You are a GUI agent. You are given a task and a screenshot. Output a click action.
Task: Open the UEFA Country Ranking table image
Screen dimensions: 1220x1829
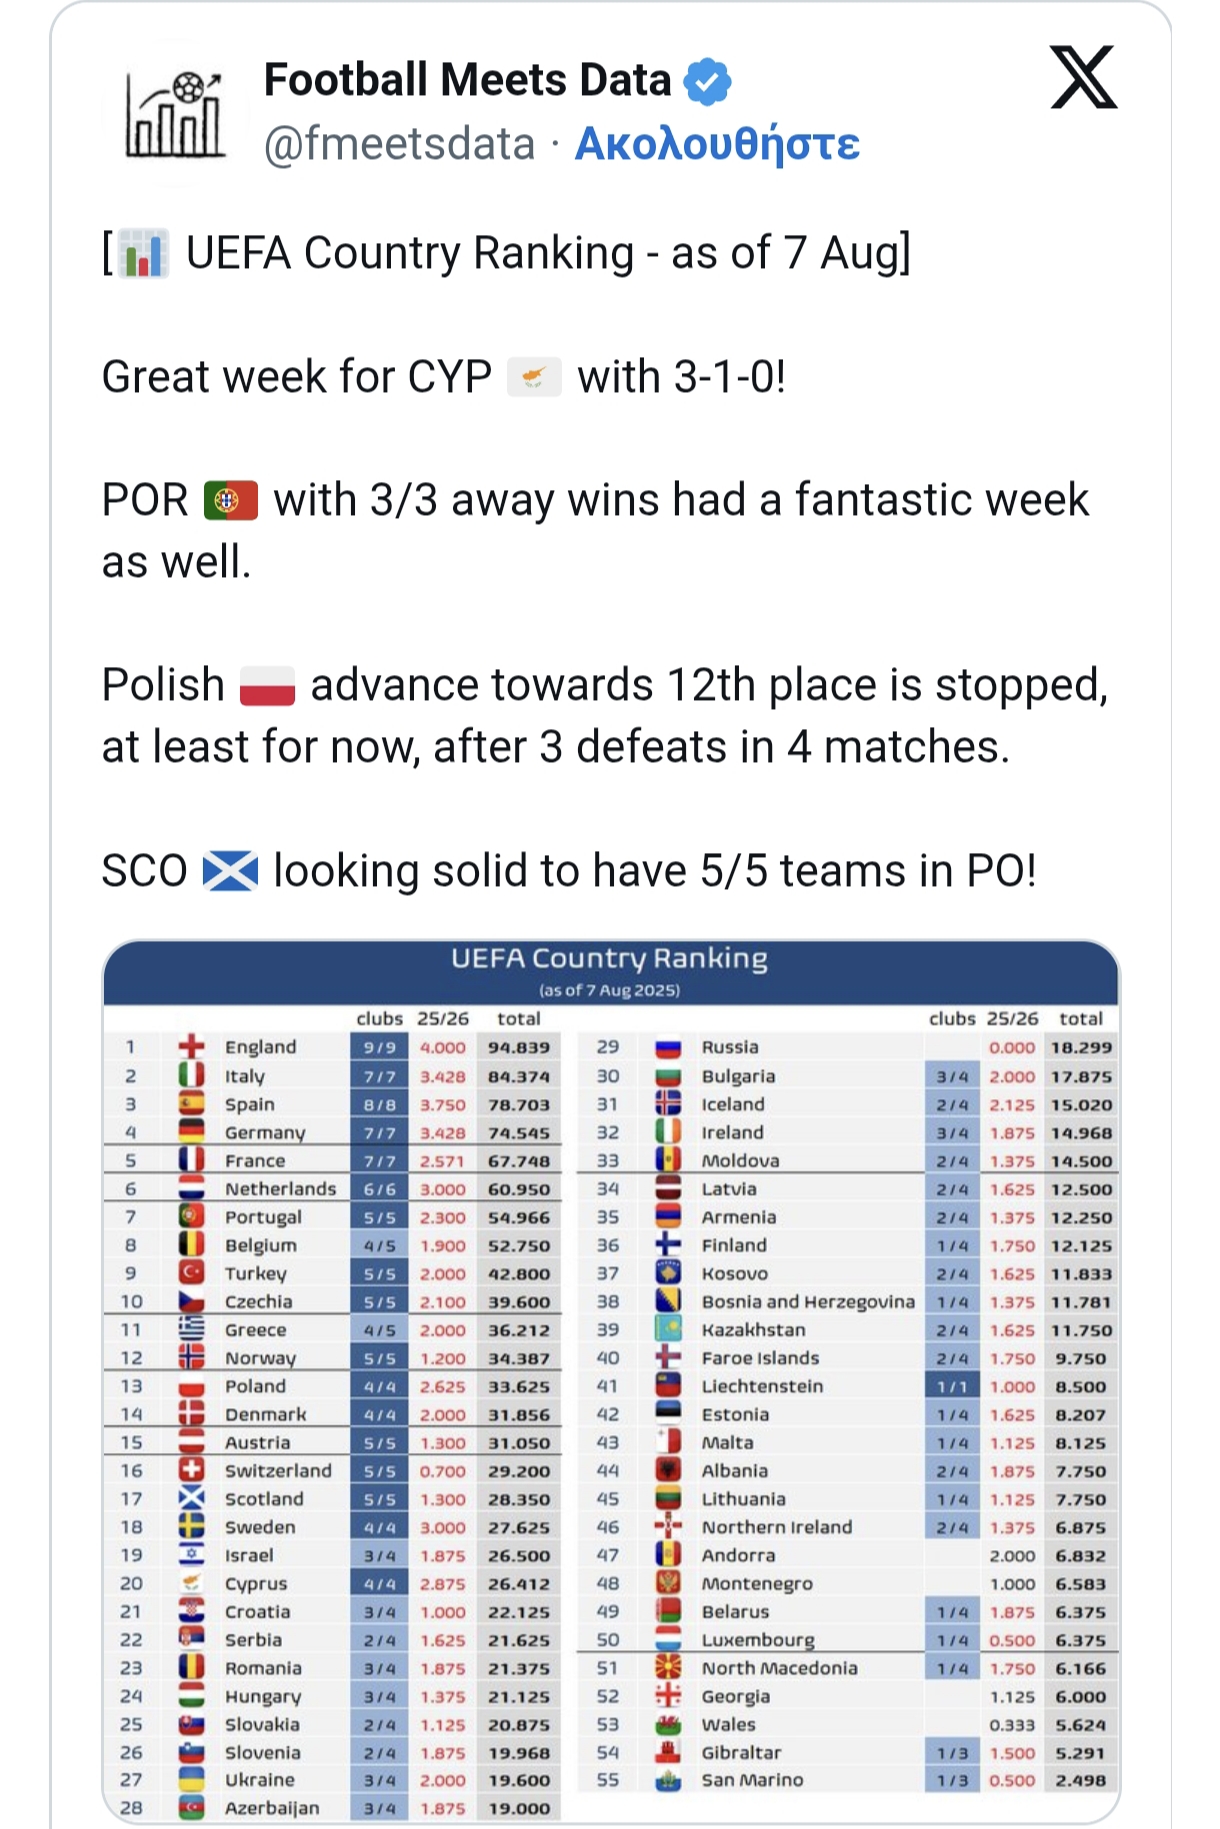pos(611,1381)
